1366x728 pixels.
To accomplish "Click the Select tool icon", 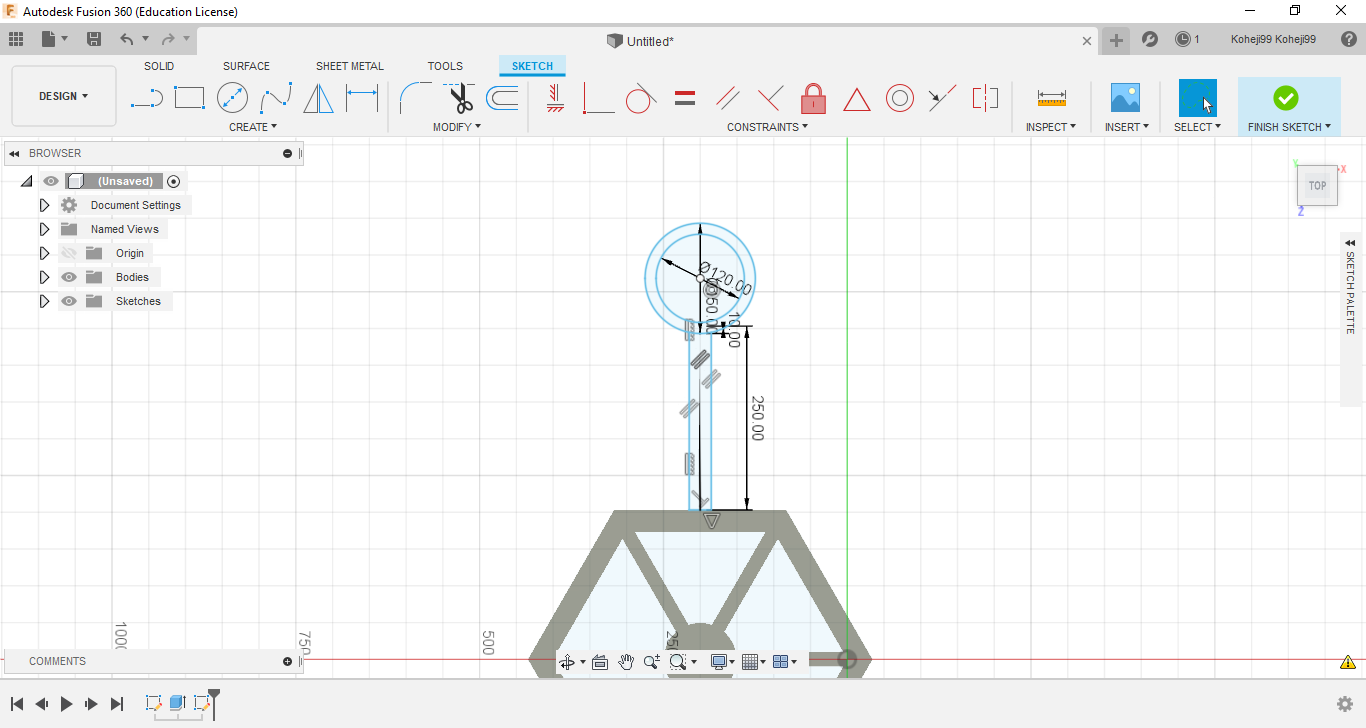I will coord(1198,98).
